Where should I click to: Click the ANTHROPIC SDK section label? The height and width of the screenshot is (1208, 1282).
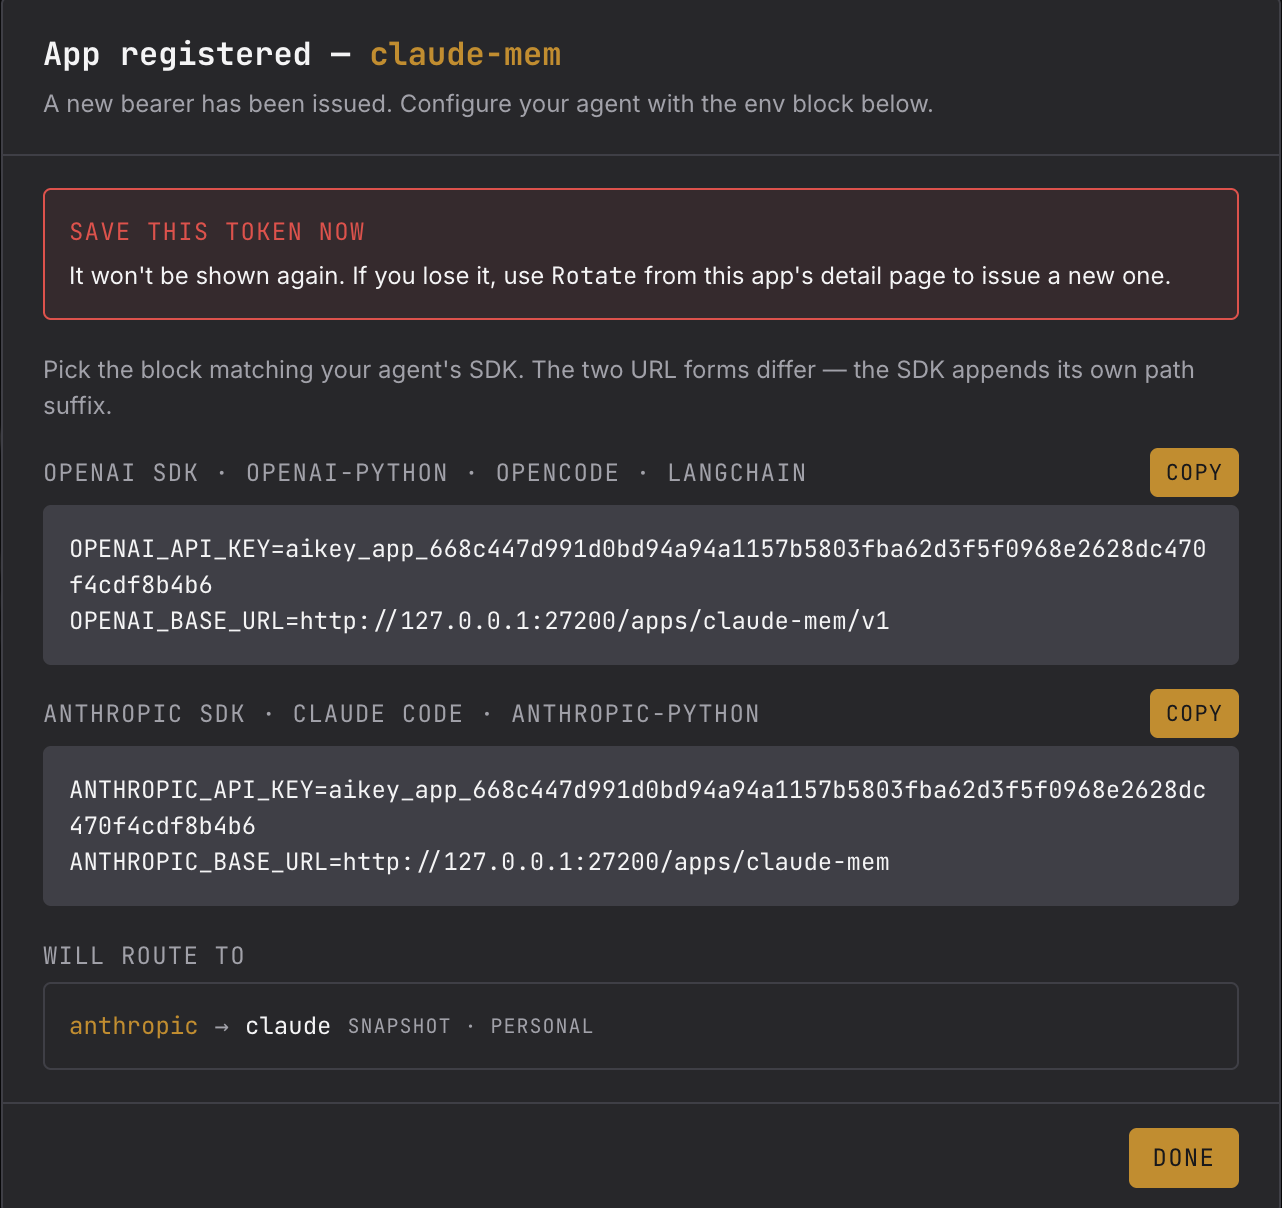[144, 714]
